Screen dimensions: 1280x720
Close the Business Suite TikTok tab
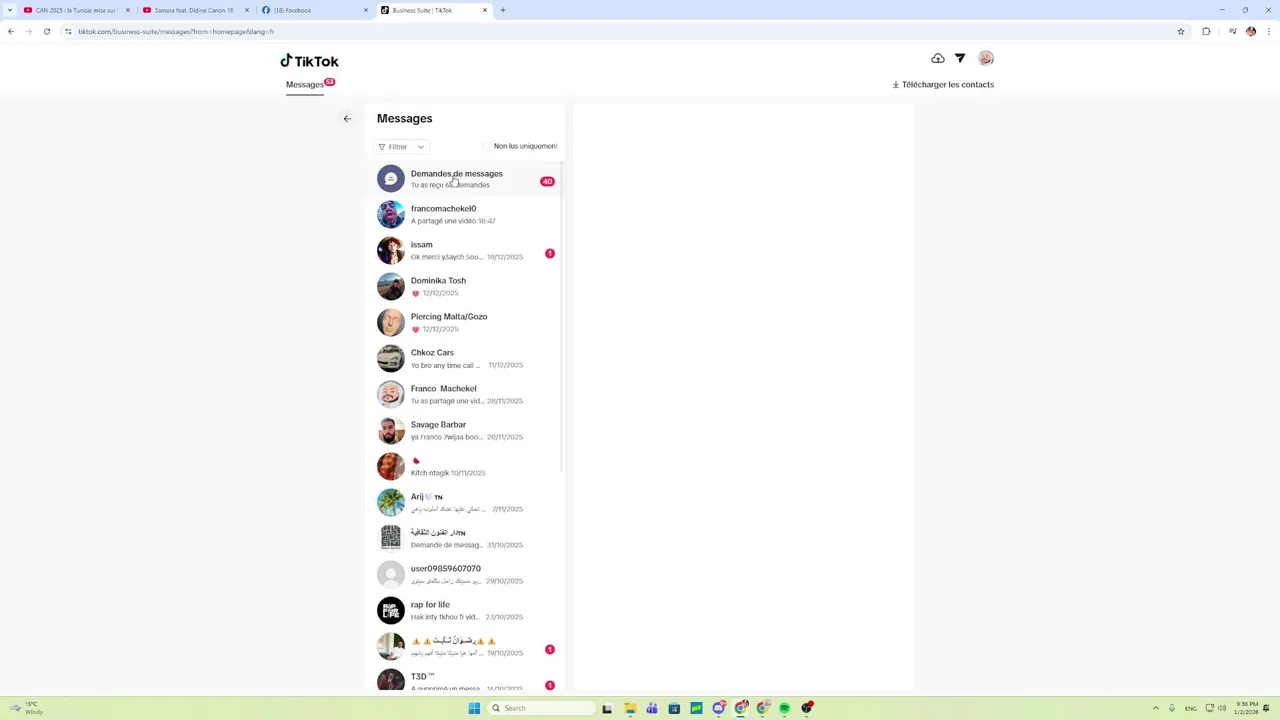pos(485,10)
